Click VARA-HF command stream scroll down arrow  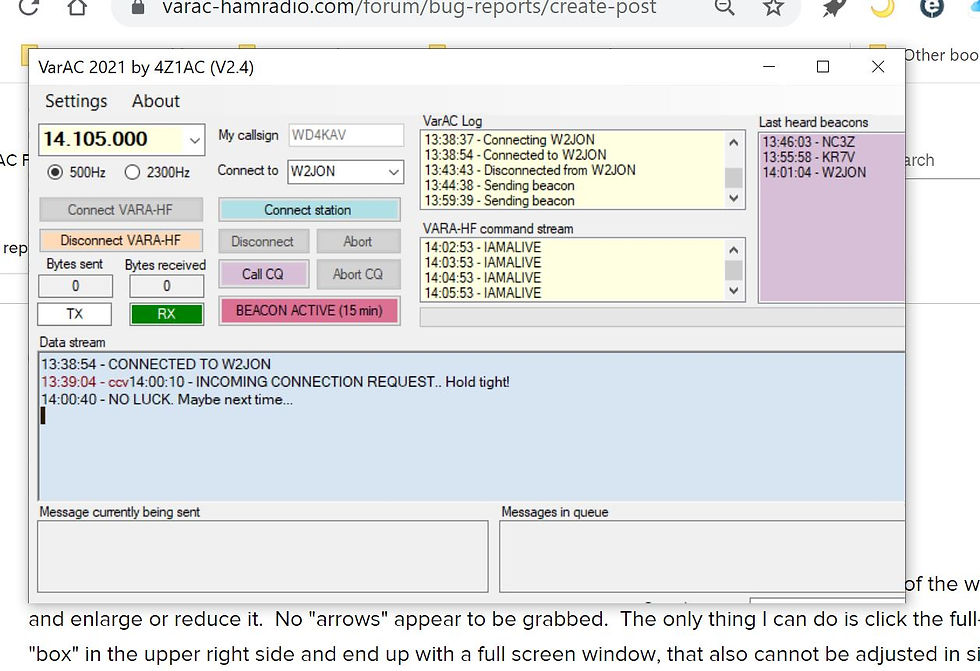pos(734,291)
